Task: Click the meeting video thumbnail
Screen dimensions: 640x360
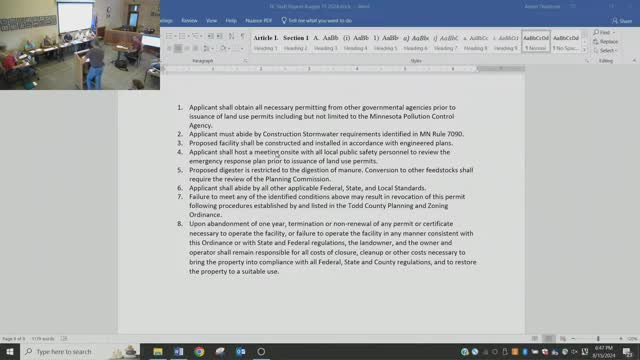Action: (x=80, y=45)
